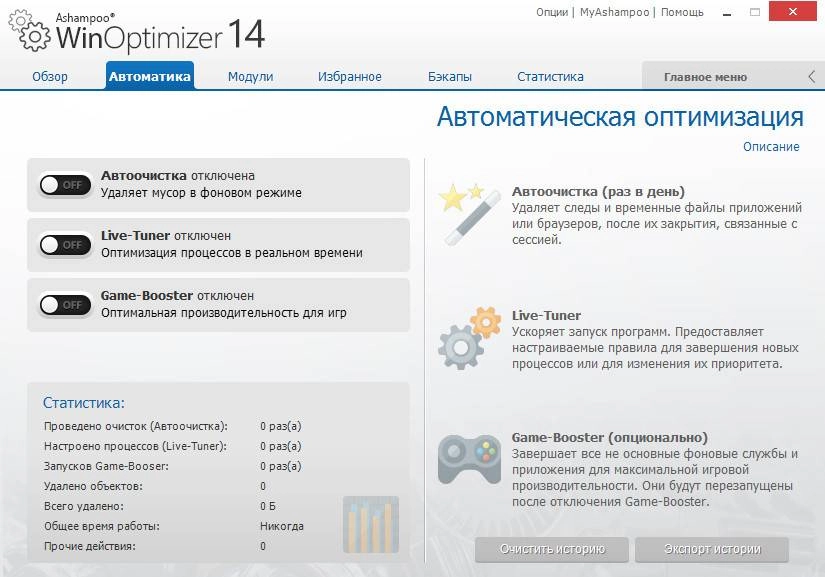Go to the Избранное tab
Viewport: 825px width, 577px height.
click(x=350, y=77)
